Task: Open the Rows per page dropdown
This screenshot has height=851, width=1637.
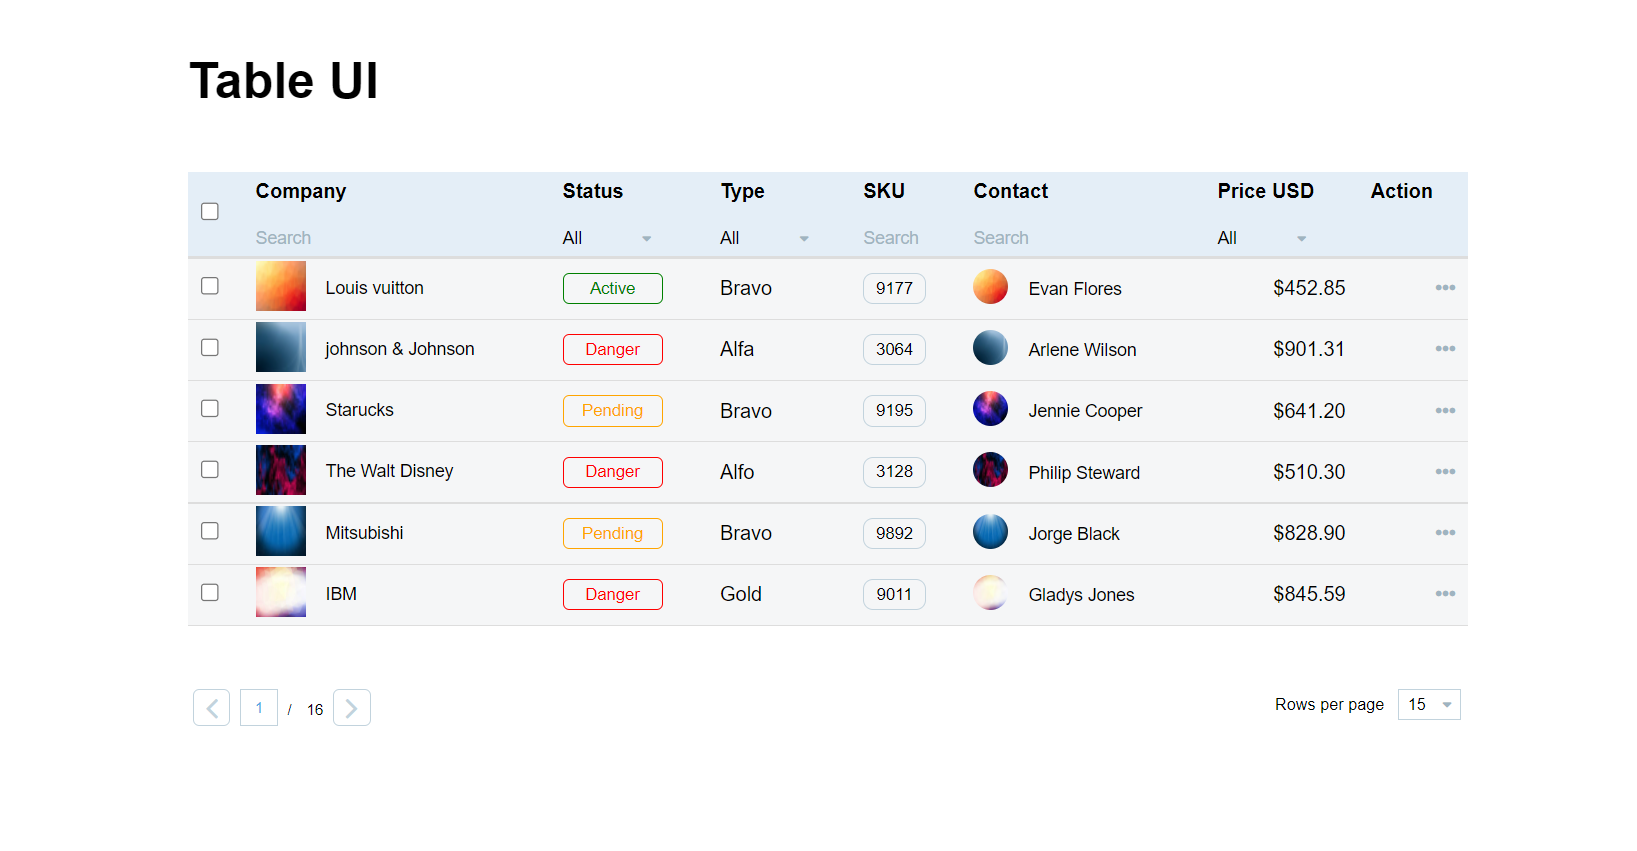Action: 1429,705
